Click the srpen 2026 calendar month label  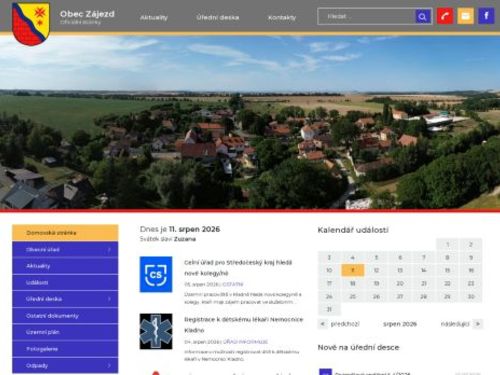point(400,324)
